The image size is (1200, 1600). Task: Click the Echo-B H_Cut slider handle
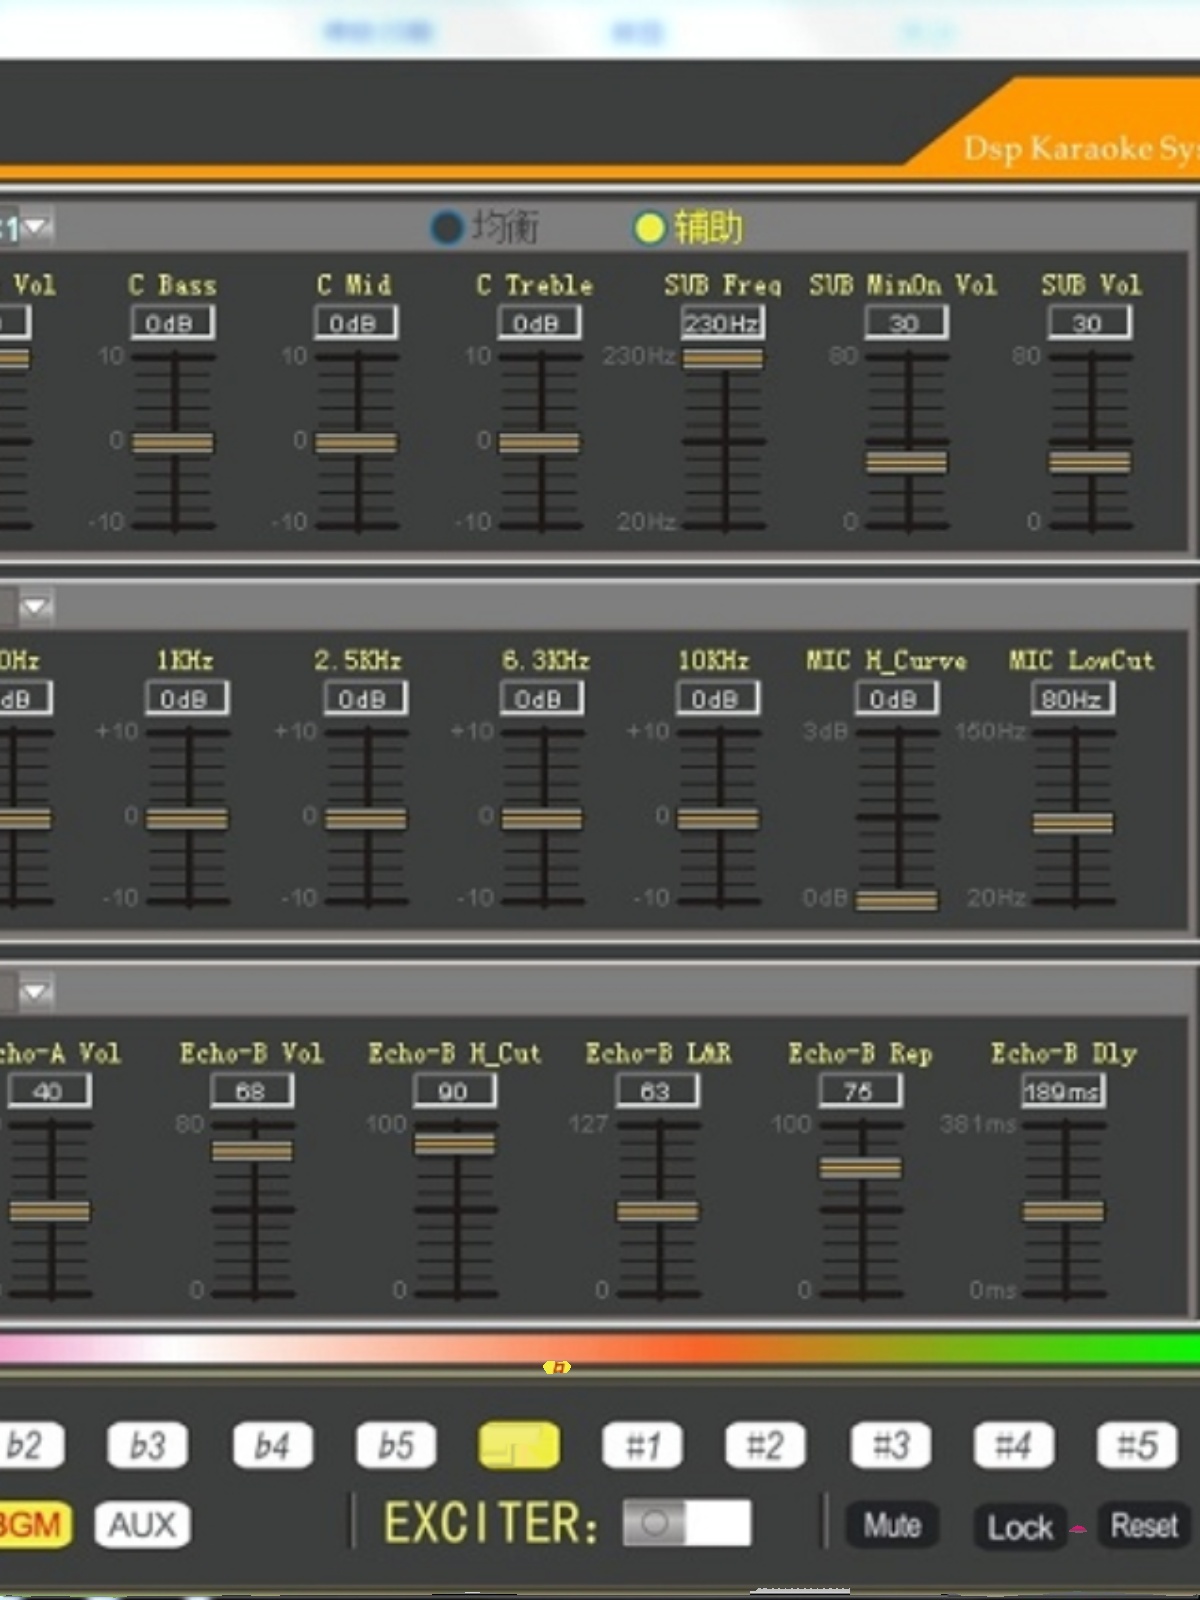455,1144
